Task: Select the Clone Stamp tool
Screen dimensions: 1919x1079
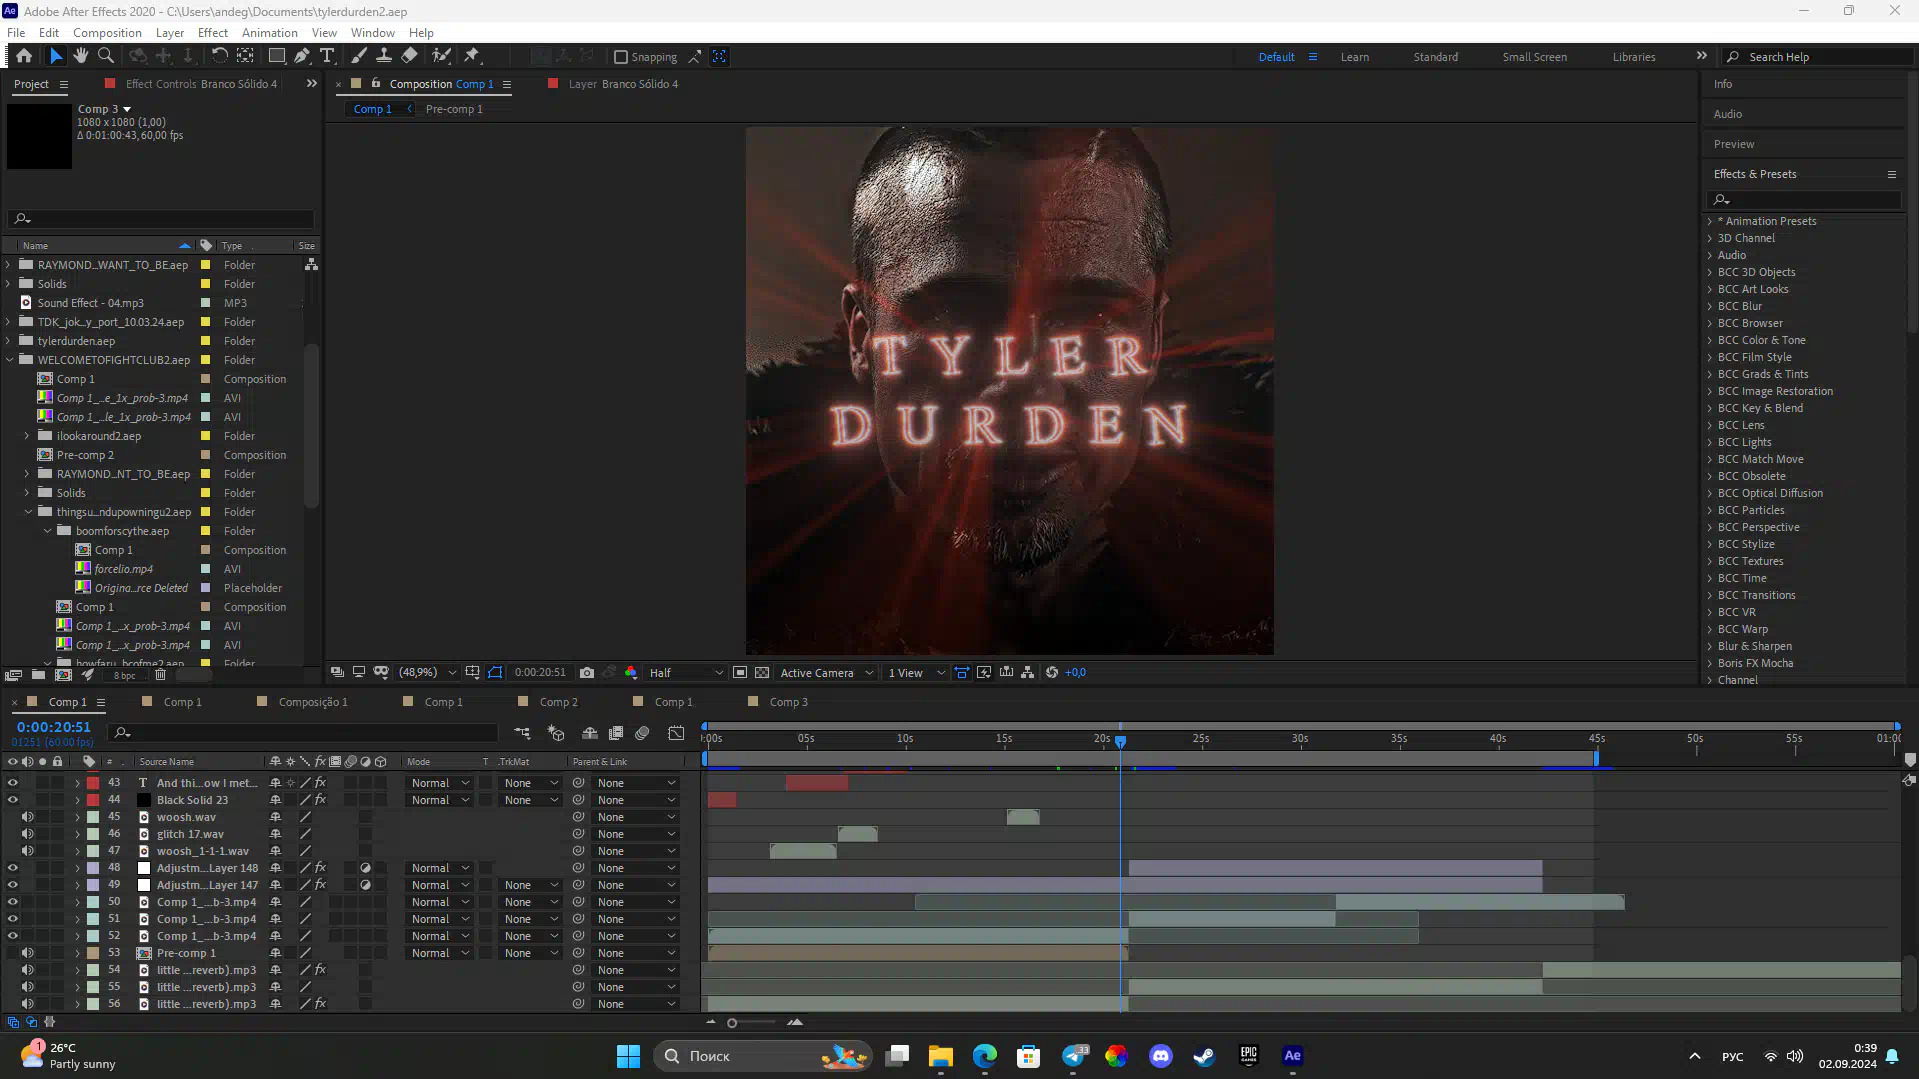Action: coord(384,56)
